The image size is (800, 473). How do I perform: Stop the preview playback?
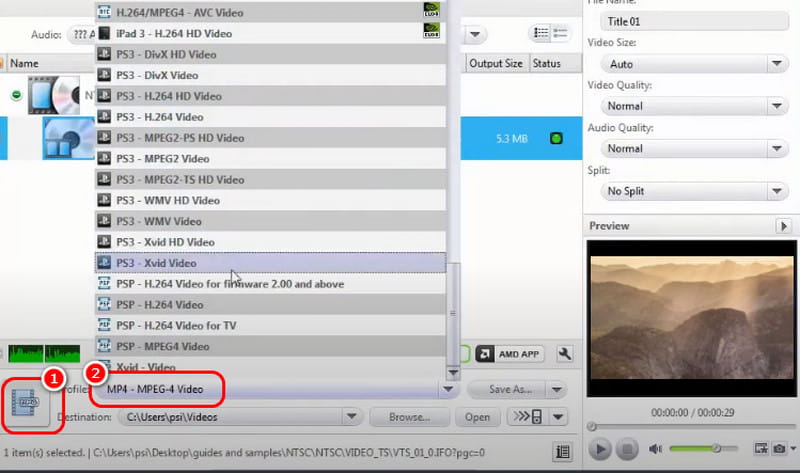point(627,449)
